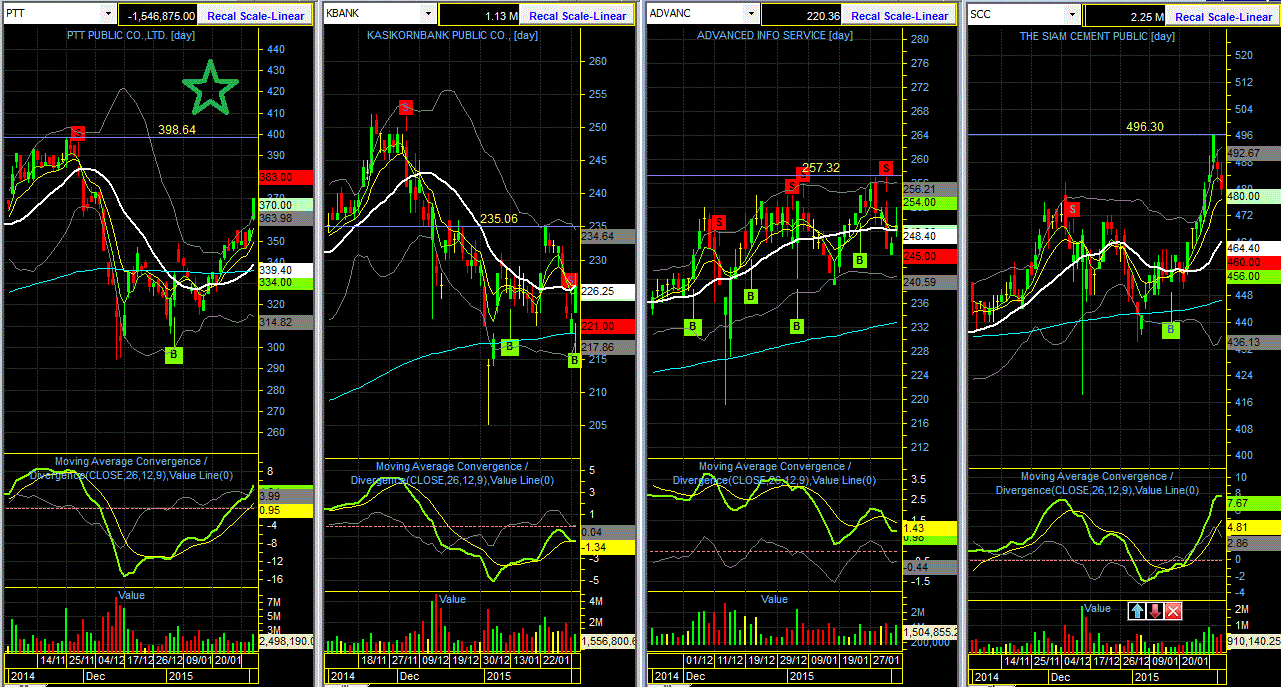
Task: Click the blue up-arrow icon in SCC volume pane
Action: [1137, 611]
